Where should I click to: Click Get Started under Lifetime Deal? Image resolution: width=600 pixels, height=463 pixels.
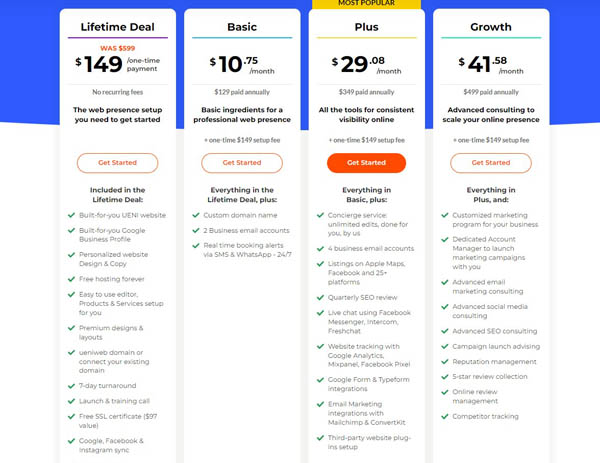click(x=117, y=163)
